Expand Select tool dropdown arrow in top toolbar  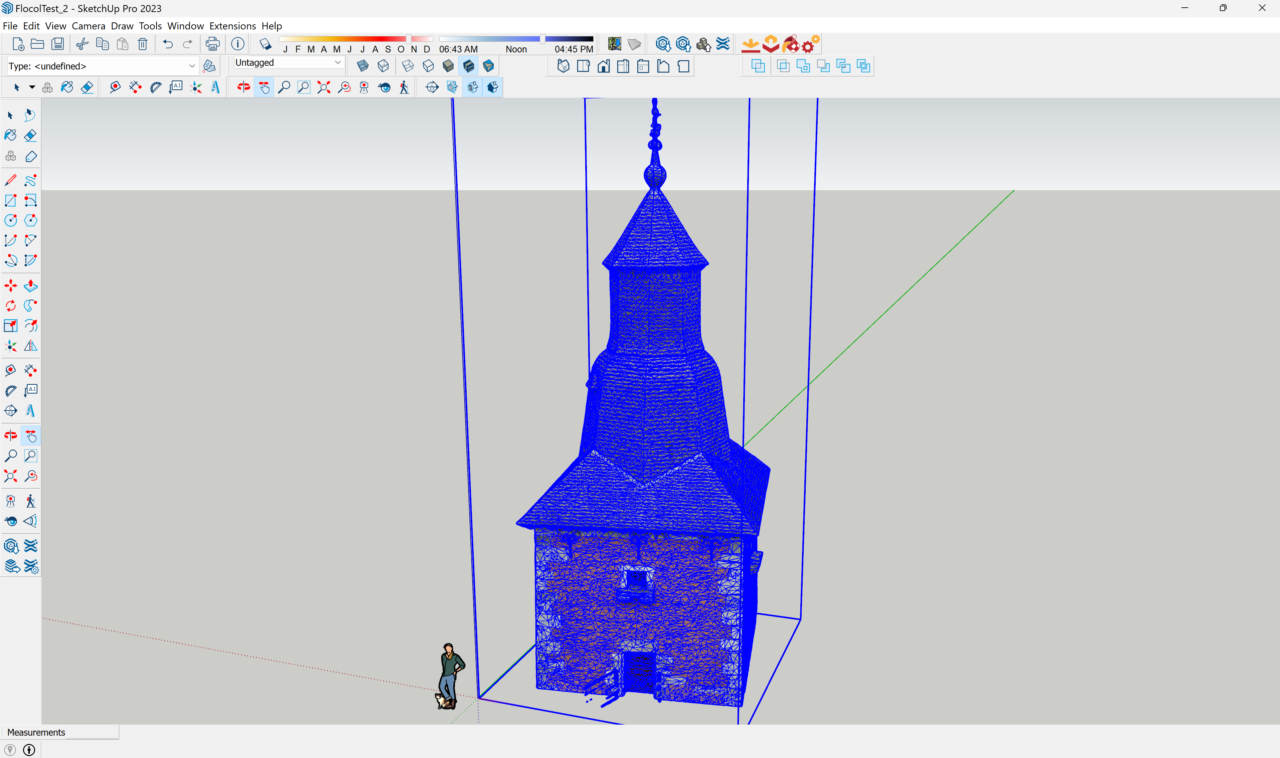tap(32, 88)
